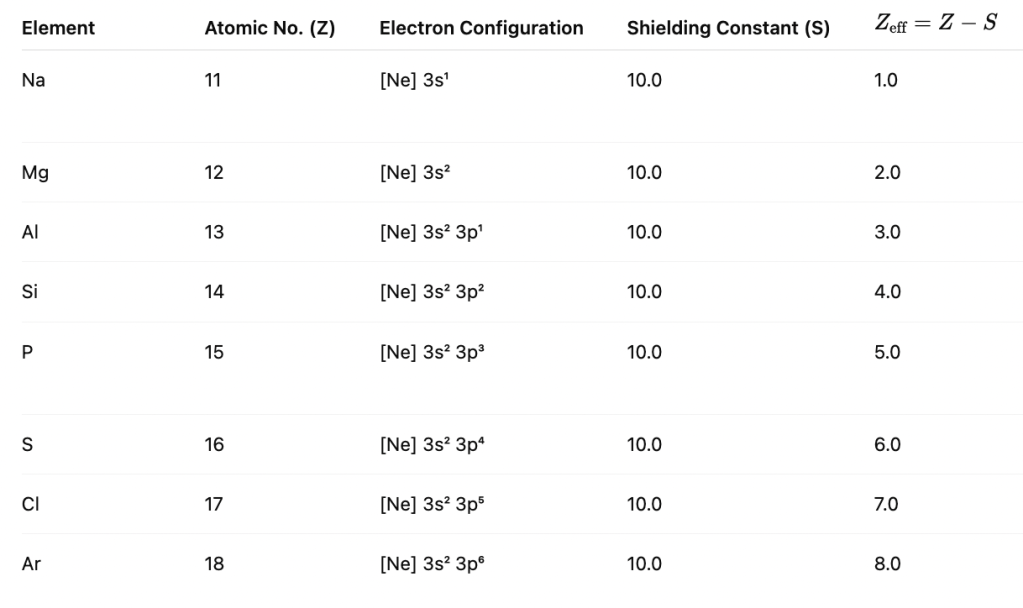
Task: Select the Cl element cell
Action: pos(30,504)
